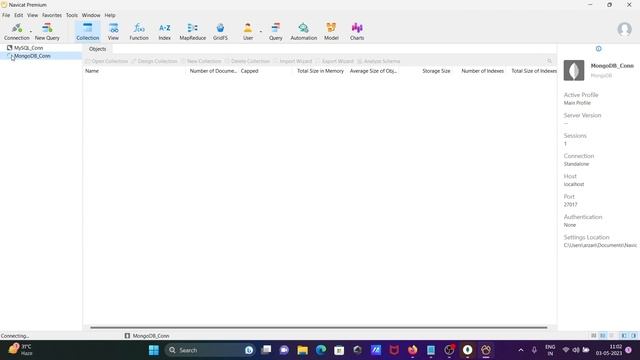The width and height of the screenshot is (640, 360).
Task: Select the Settings Location path text
Action: tap(600, 245)
